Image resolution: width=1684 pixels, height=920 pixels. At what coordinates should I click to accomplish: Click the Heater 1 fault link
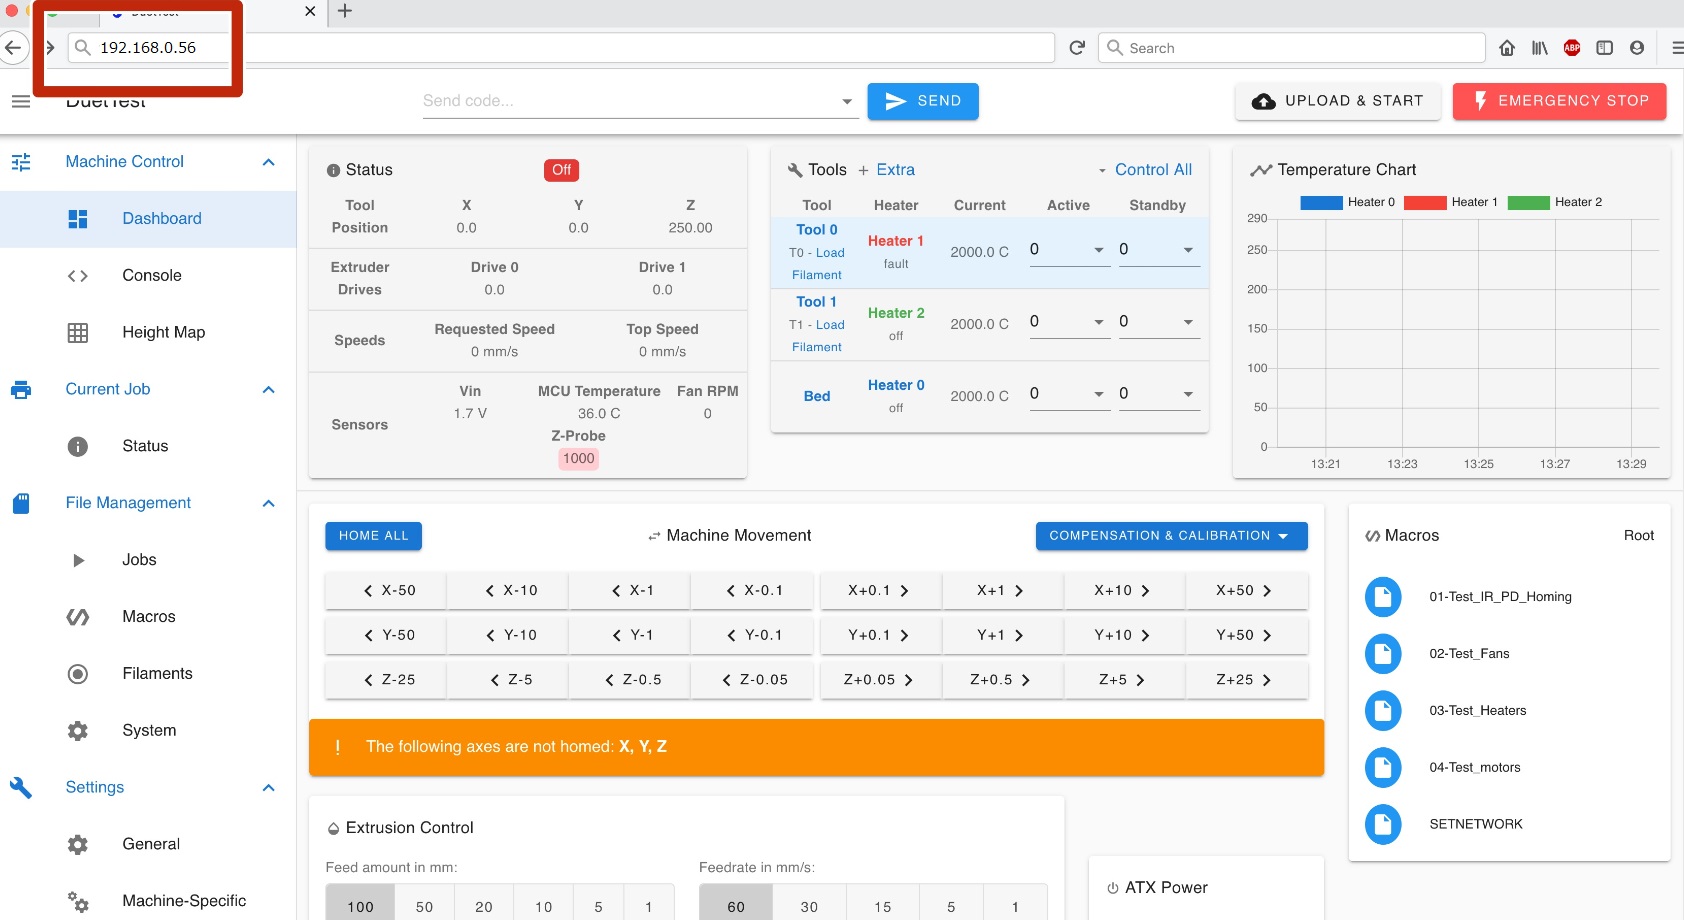(896, 241)
